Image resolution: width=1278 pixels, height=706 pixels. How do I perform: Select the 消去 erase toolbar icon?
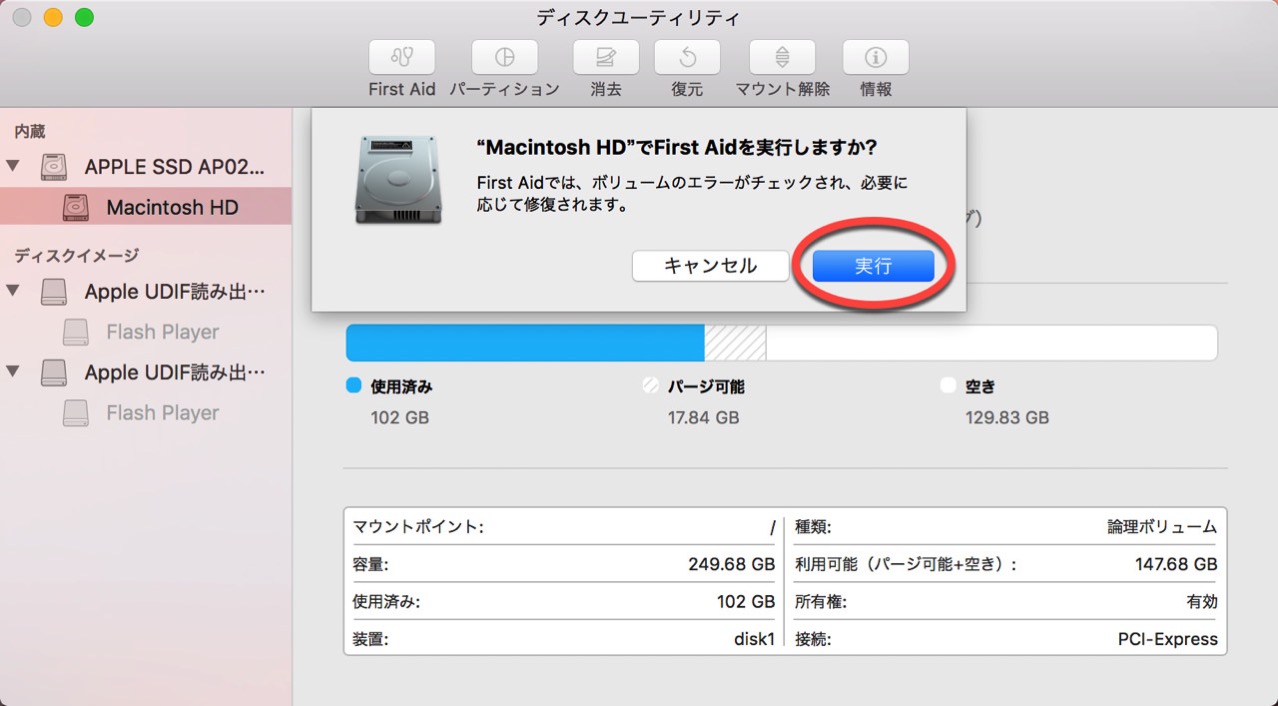tap(606, 57)
